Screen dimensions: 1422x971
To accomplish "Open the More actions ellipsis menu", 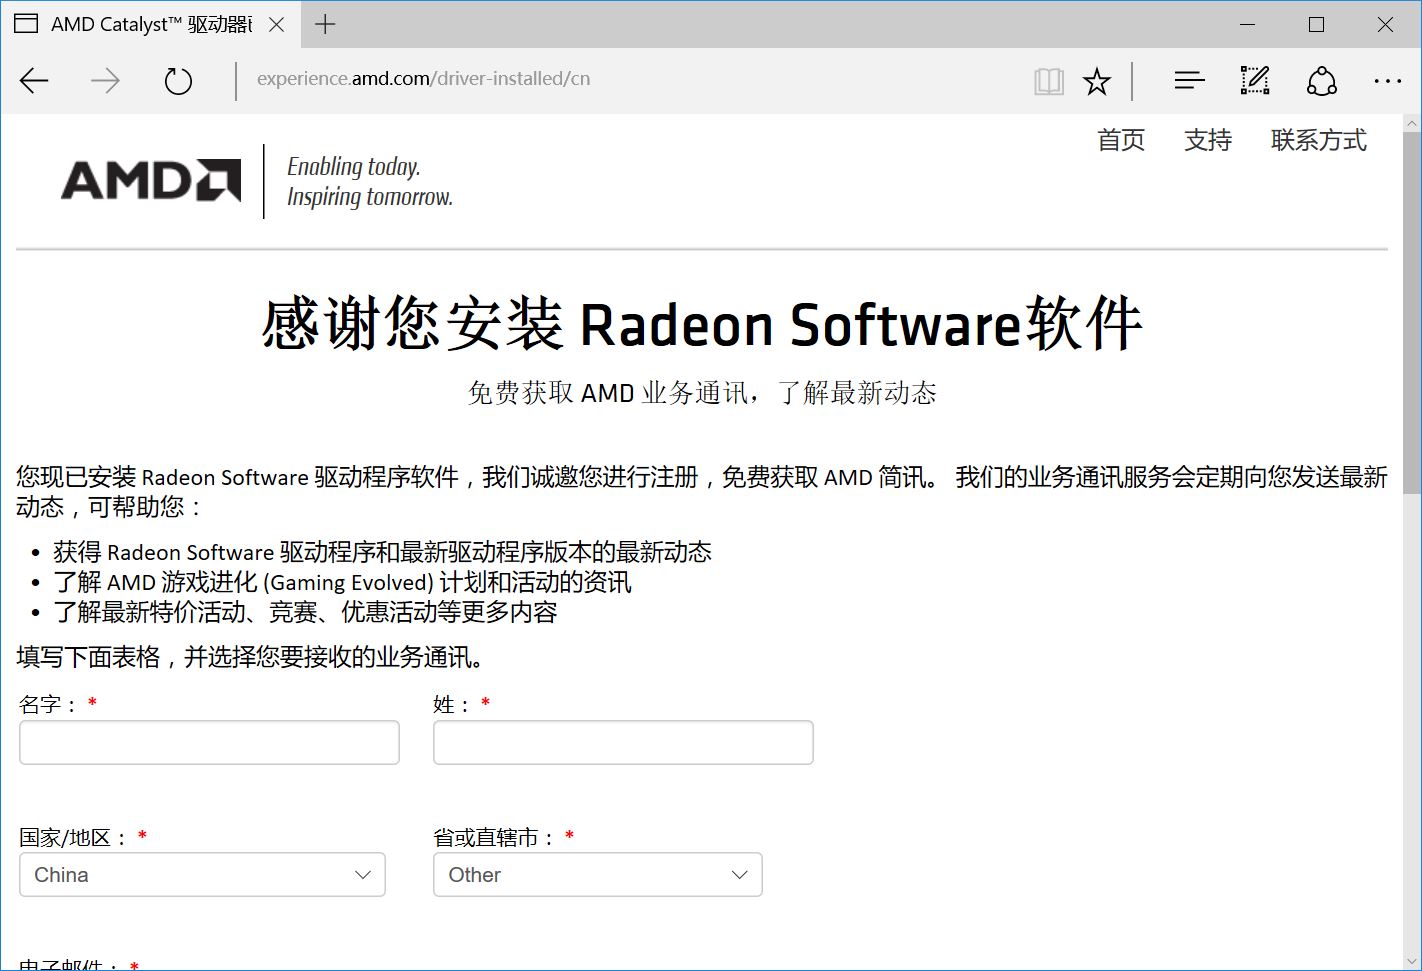I will (x=1388, y=81).
